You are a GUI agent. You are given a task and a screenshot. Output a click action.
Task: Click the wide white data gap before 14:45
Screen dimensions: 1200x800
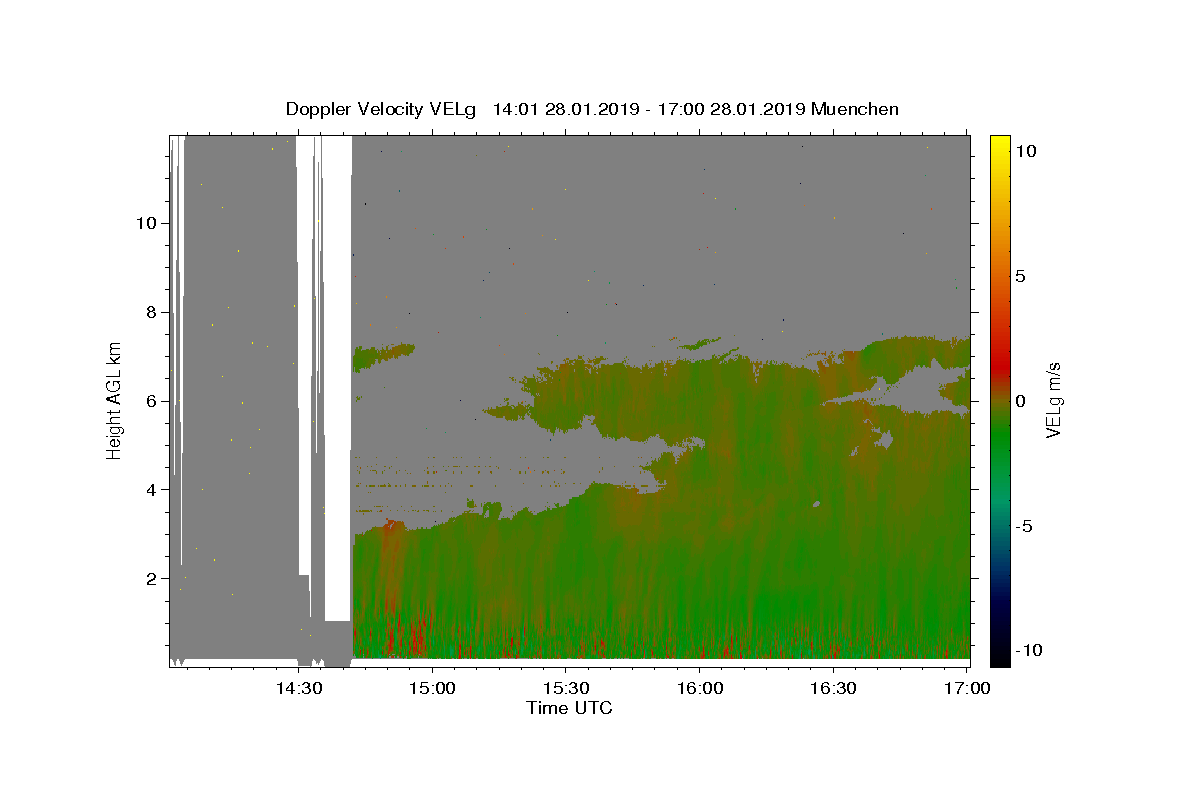point(338,380)
